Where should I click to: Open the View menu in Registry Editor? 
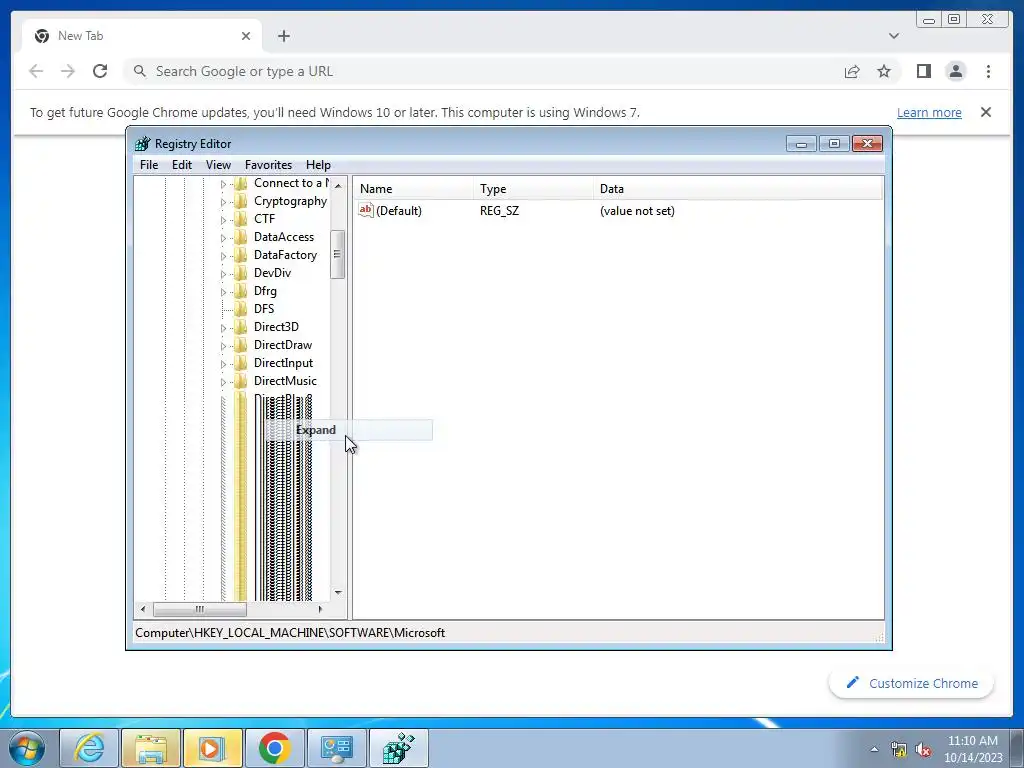(218, 165)
